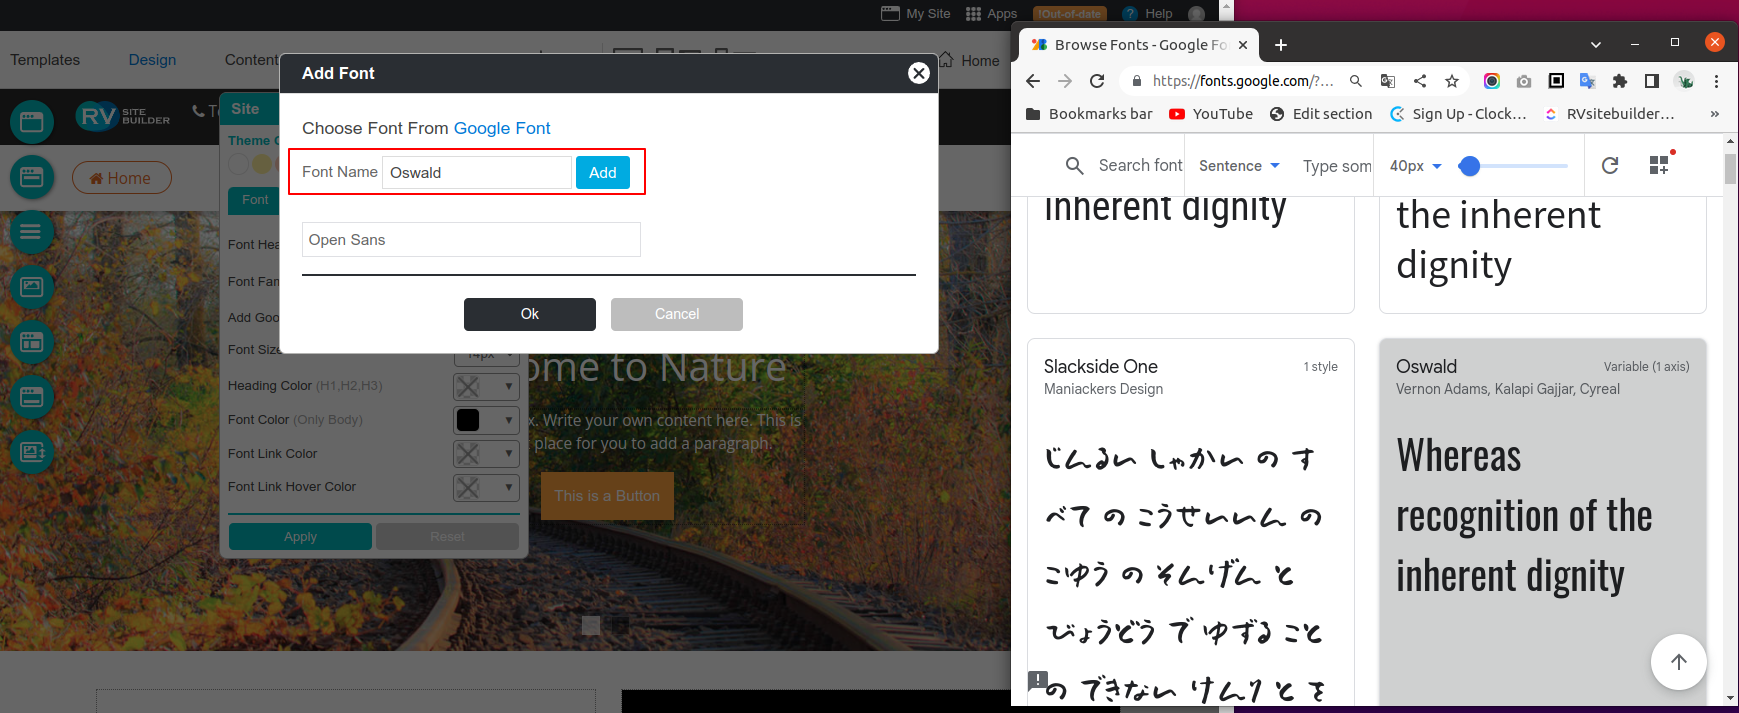
Task: Open the Chrome three-dot menu
Action: [1716, 81]
